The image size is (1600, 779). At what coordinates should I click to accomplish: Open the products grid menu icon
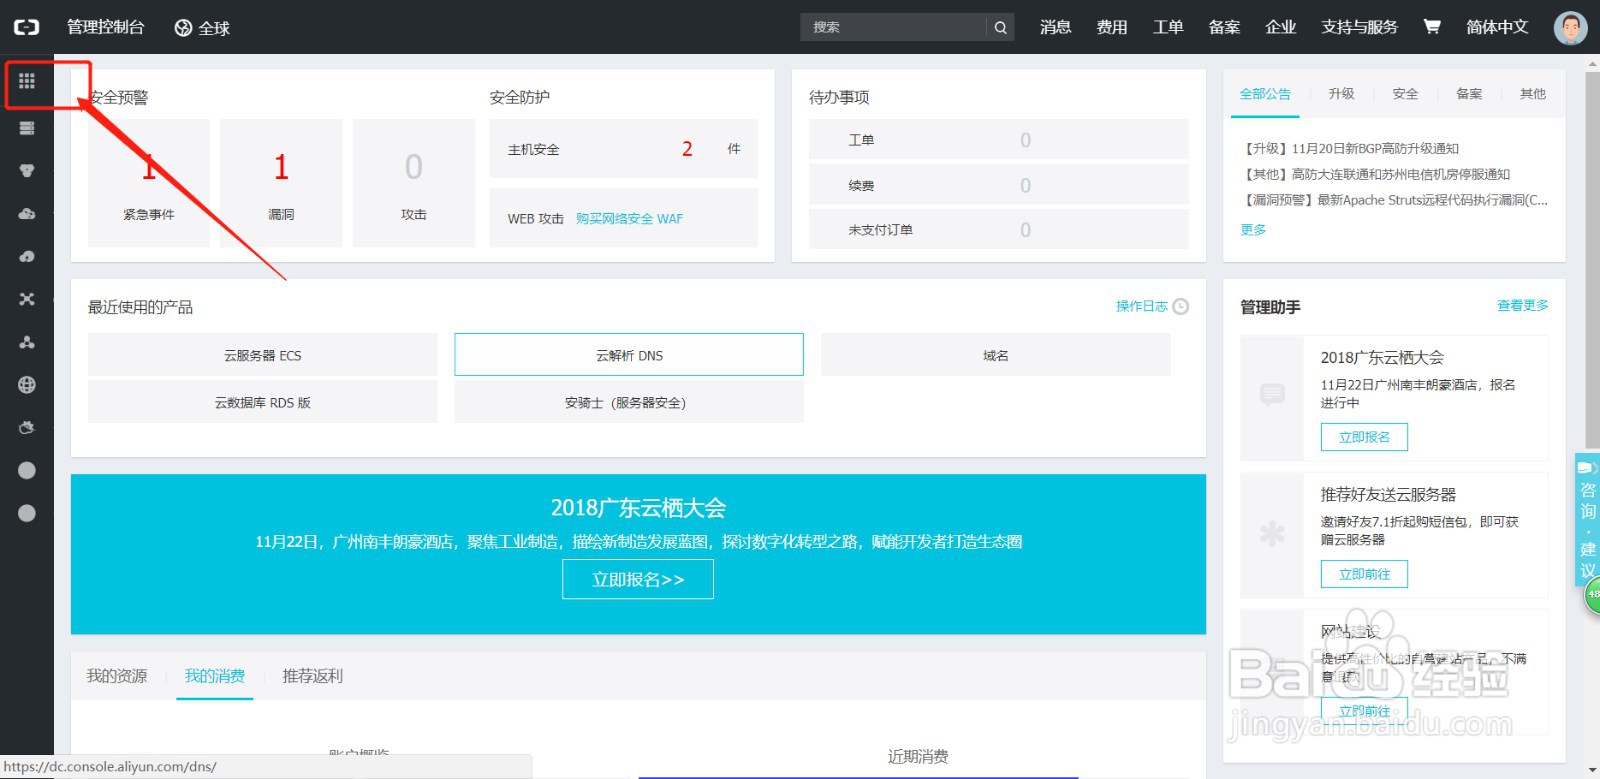click(x=27, y=81)
